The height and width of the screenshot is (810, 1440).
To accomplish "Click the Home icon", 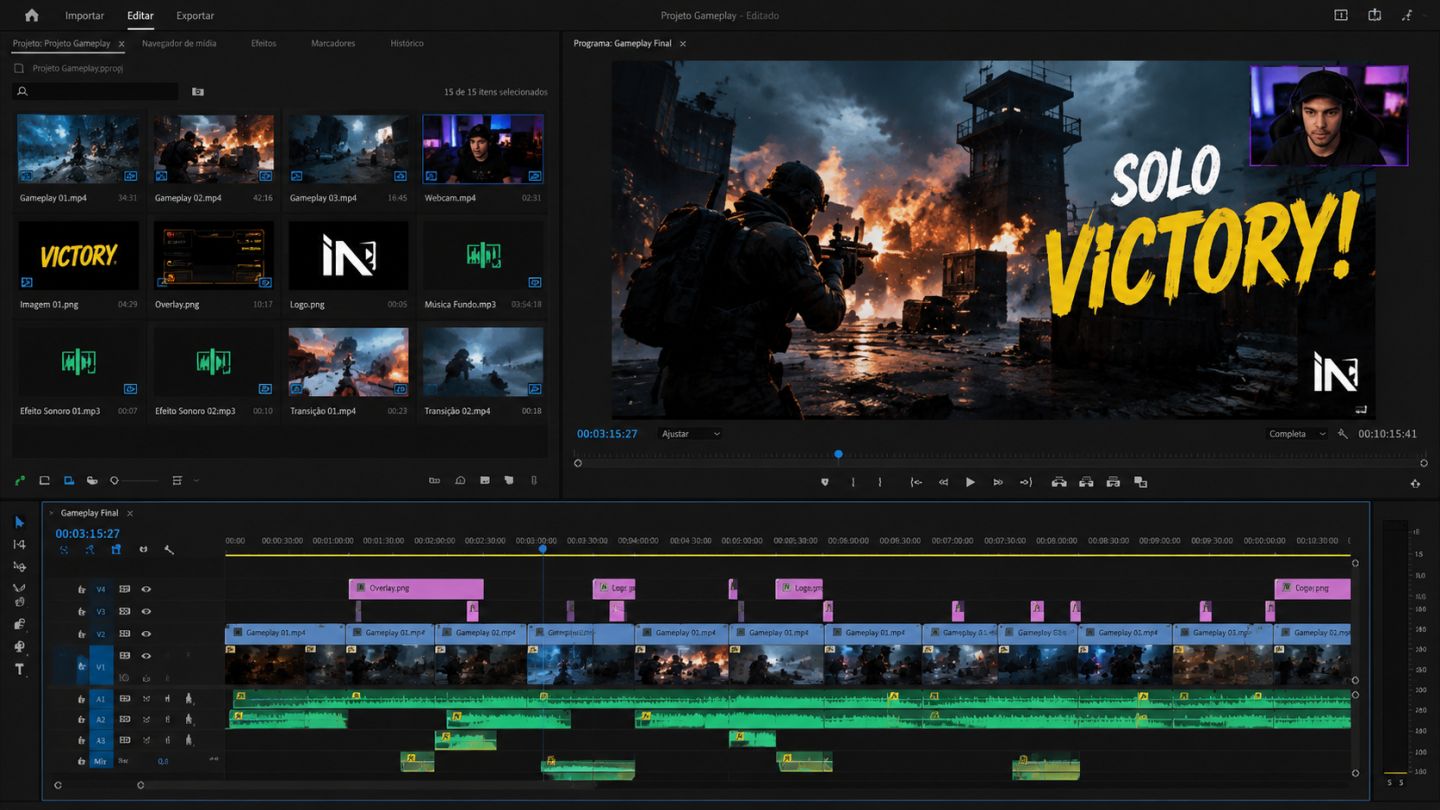I will [x=32, y=15].
